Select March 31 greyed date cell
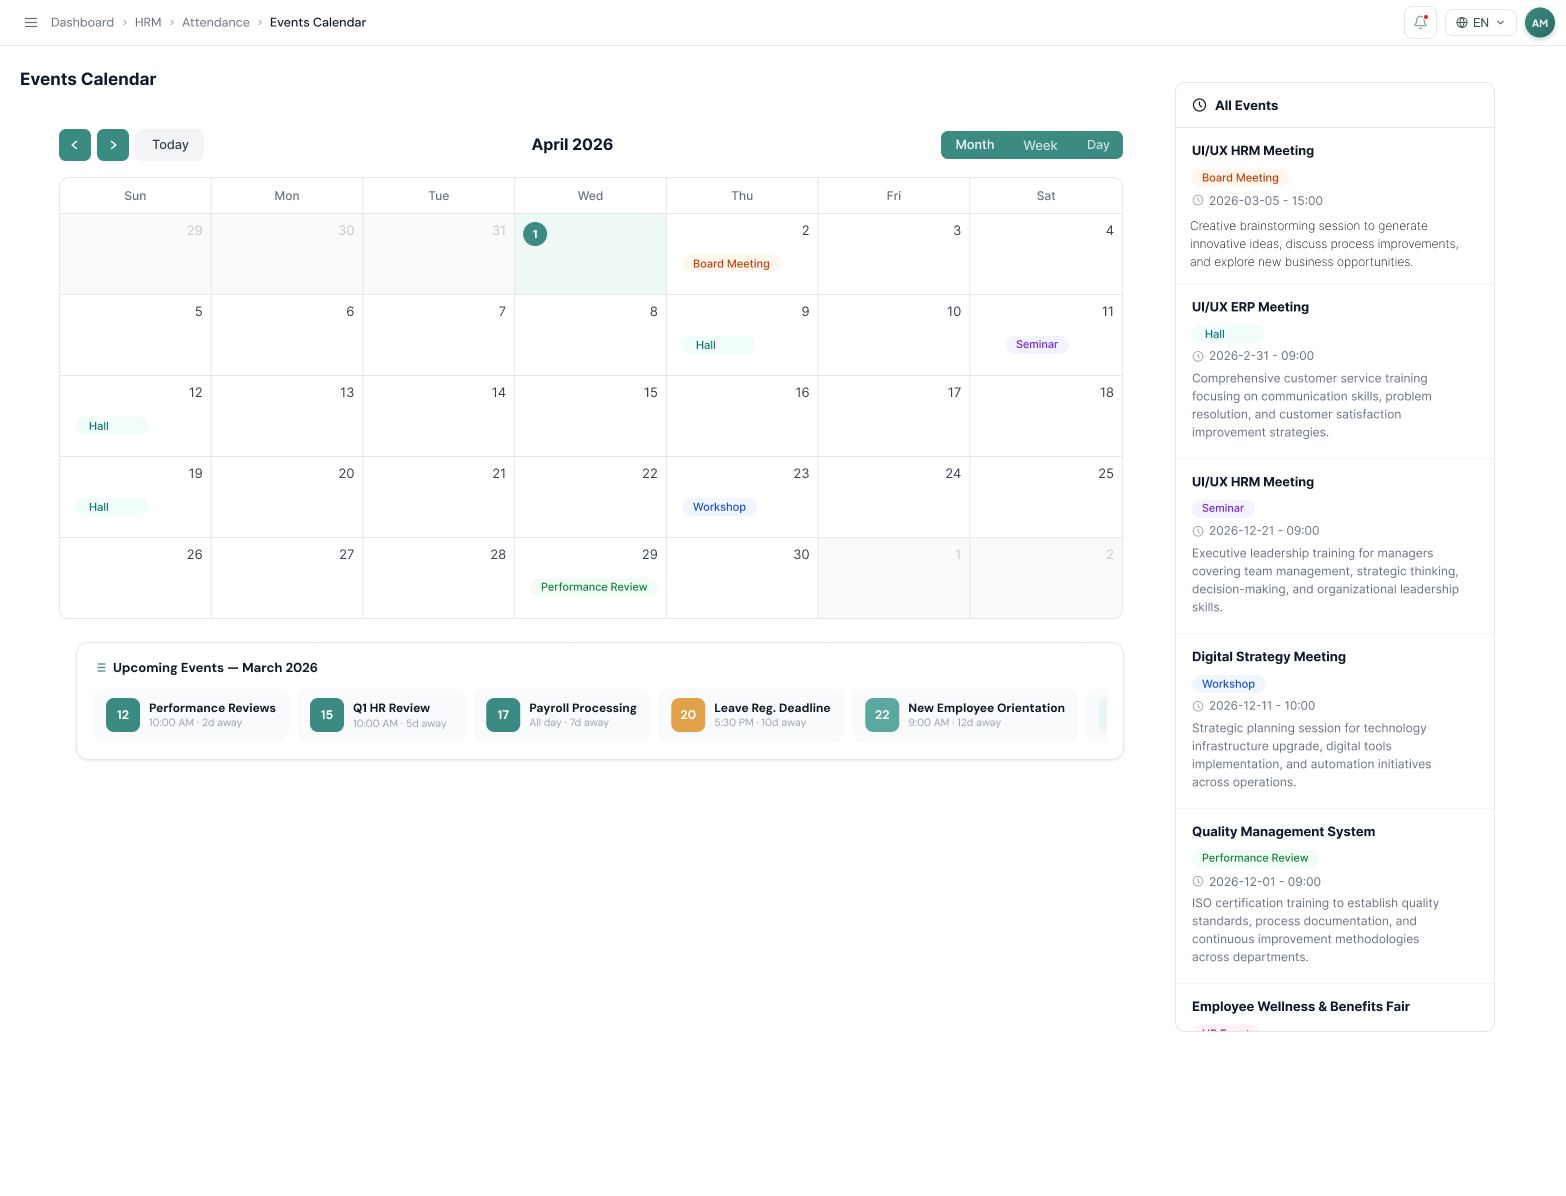Image resolution: width=1566 pixels, height=1196 pixels. click(439, 254)
